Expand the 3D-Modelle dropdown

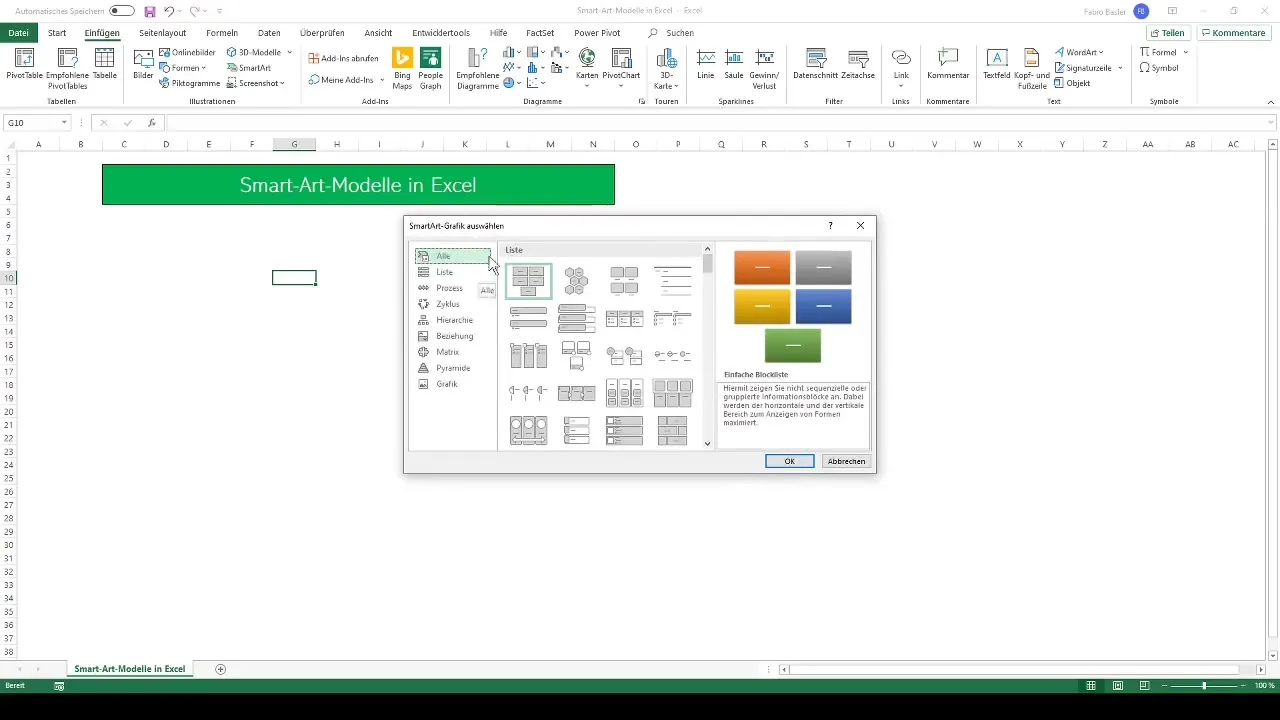click(x=289, y=52)
